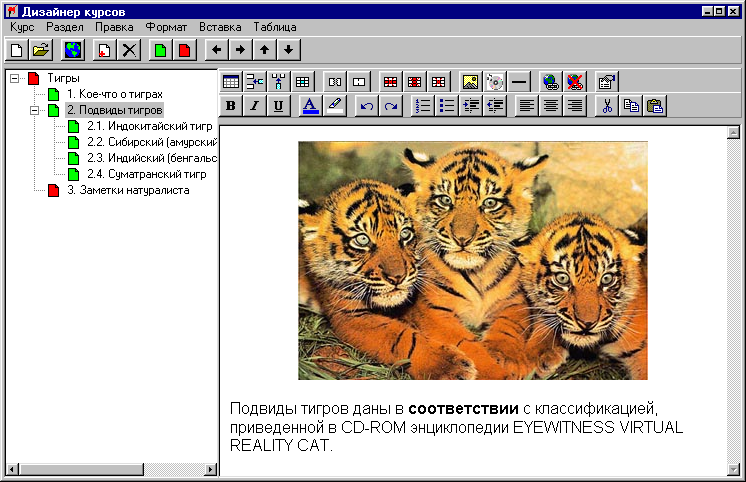Center align text

pyautogui.click(x=551, y=106)
